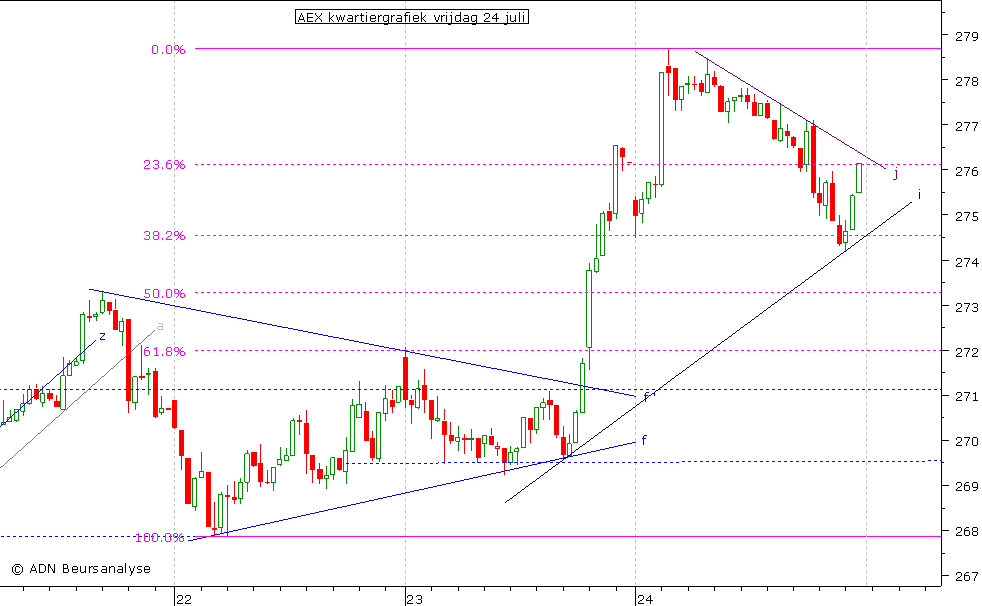Click the 275 price axis value
Screen dimensions: 982x606
click(x=966, y=217)
